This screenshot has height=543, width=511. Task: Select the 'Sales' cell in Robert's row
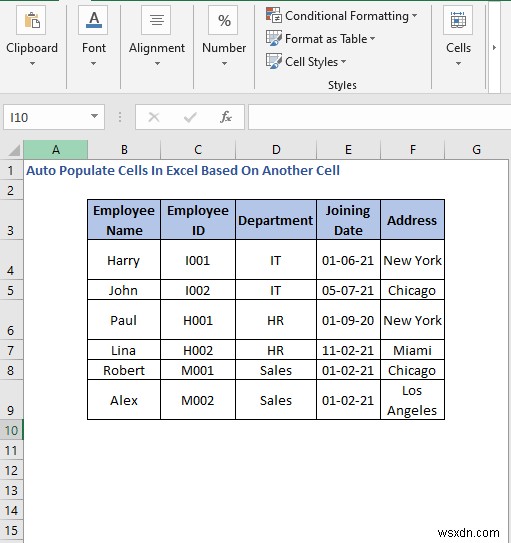[x=276, y=370]
